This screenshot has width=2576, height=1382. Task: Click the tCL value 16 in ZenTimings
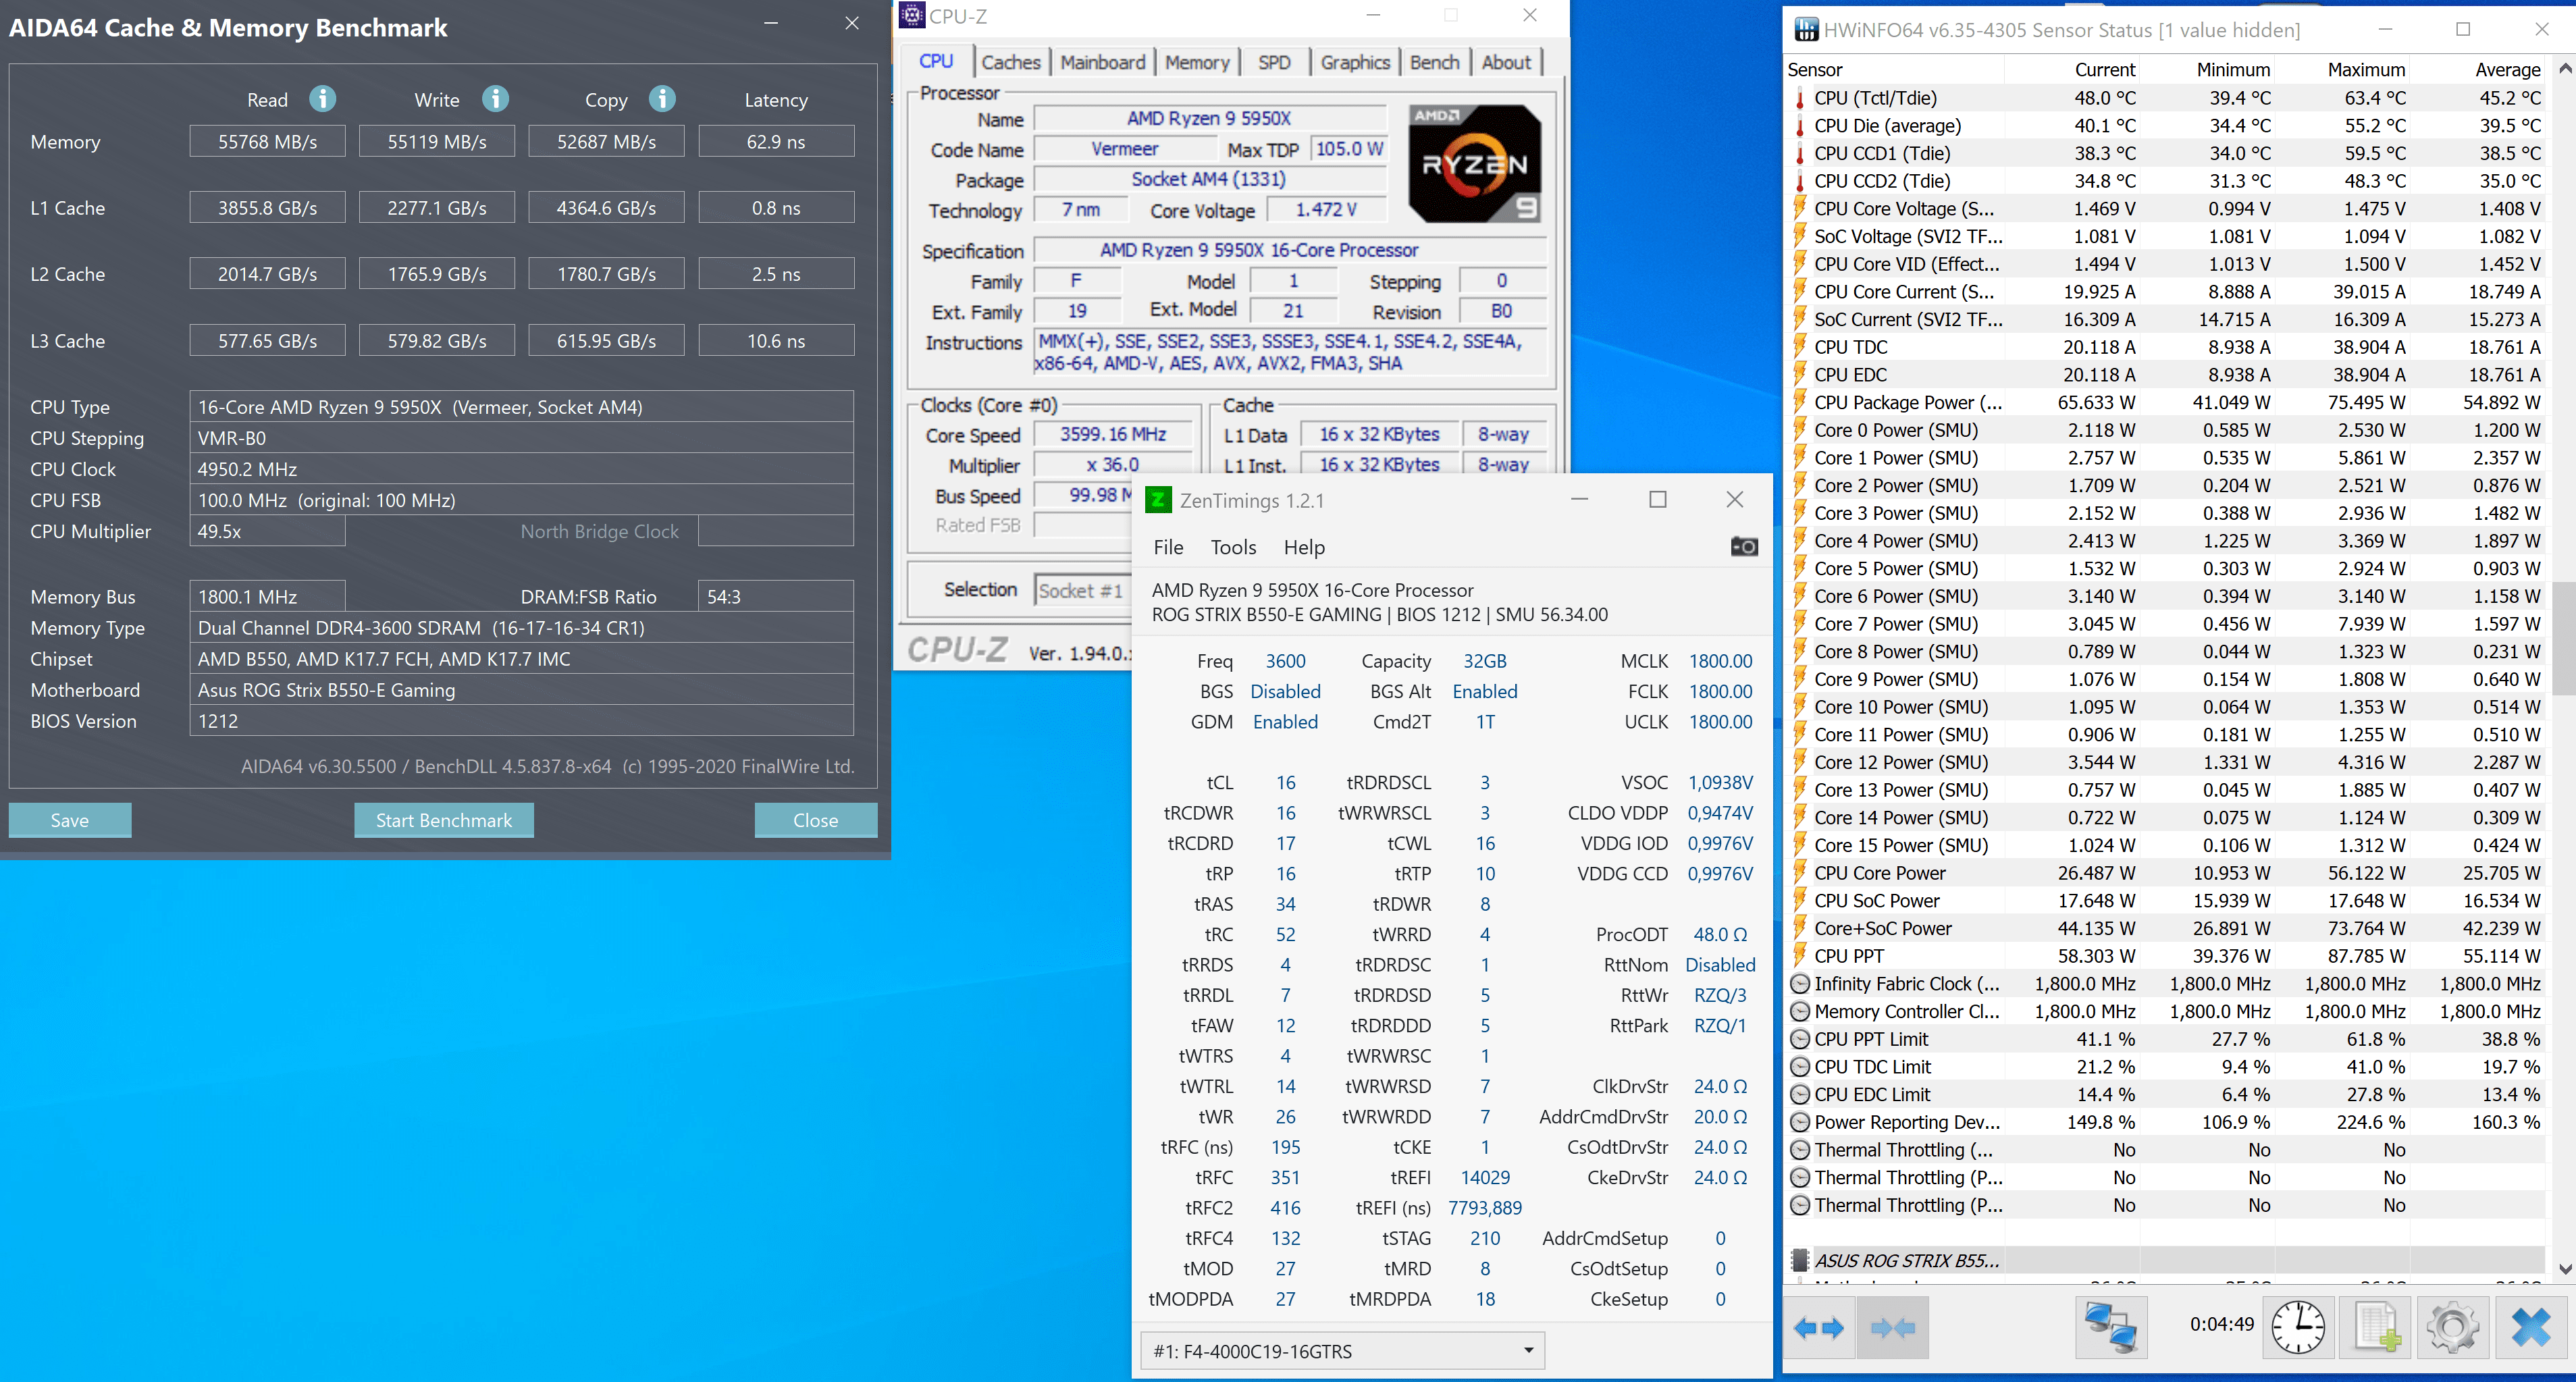tap(1285, 782)
